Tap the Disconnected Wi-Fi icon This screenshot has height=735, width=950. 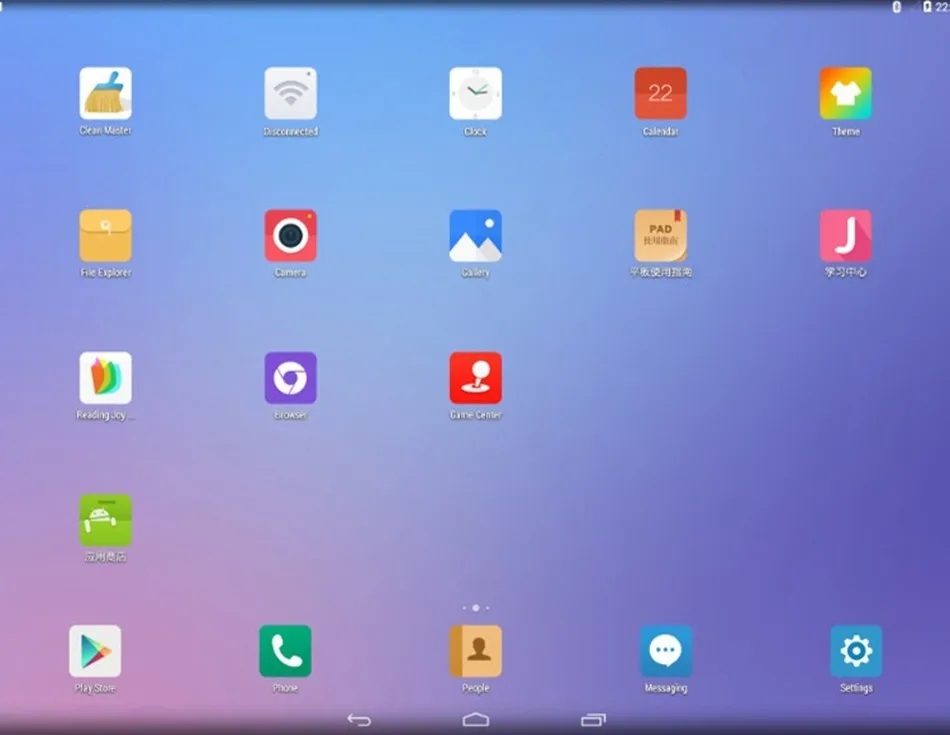coord(290,93)
